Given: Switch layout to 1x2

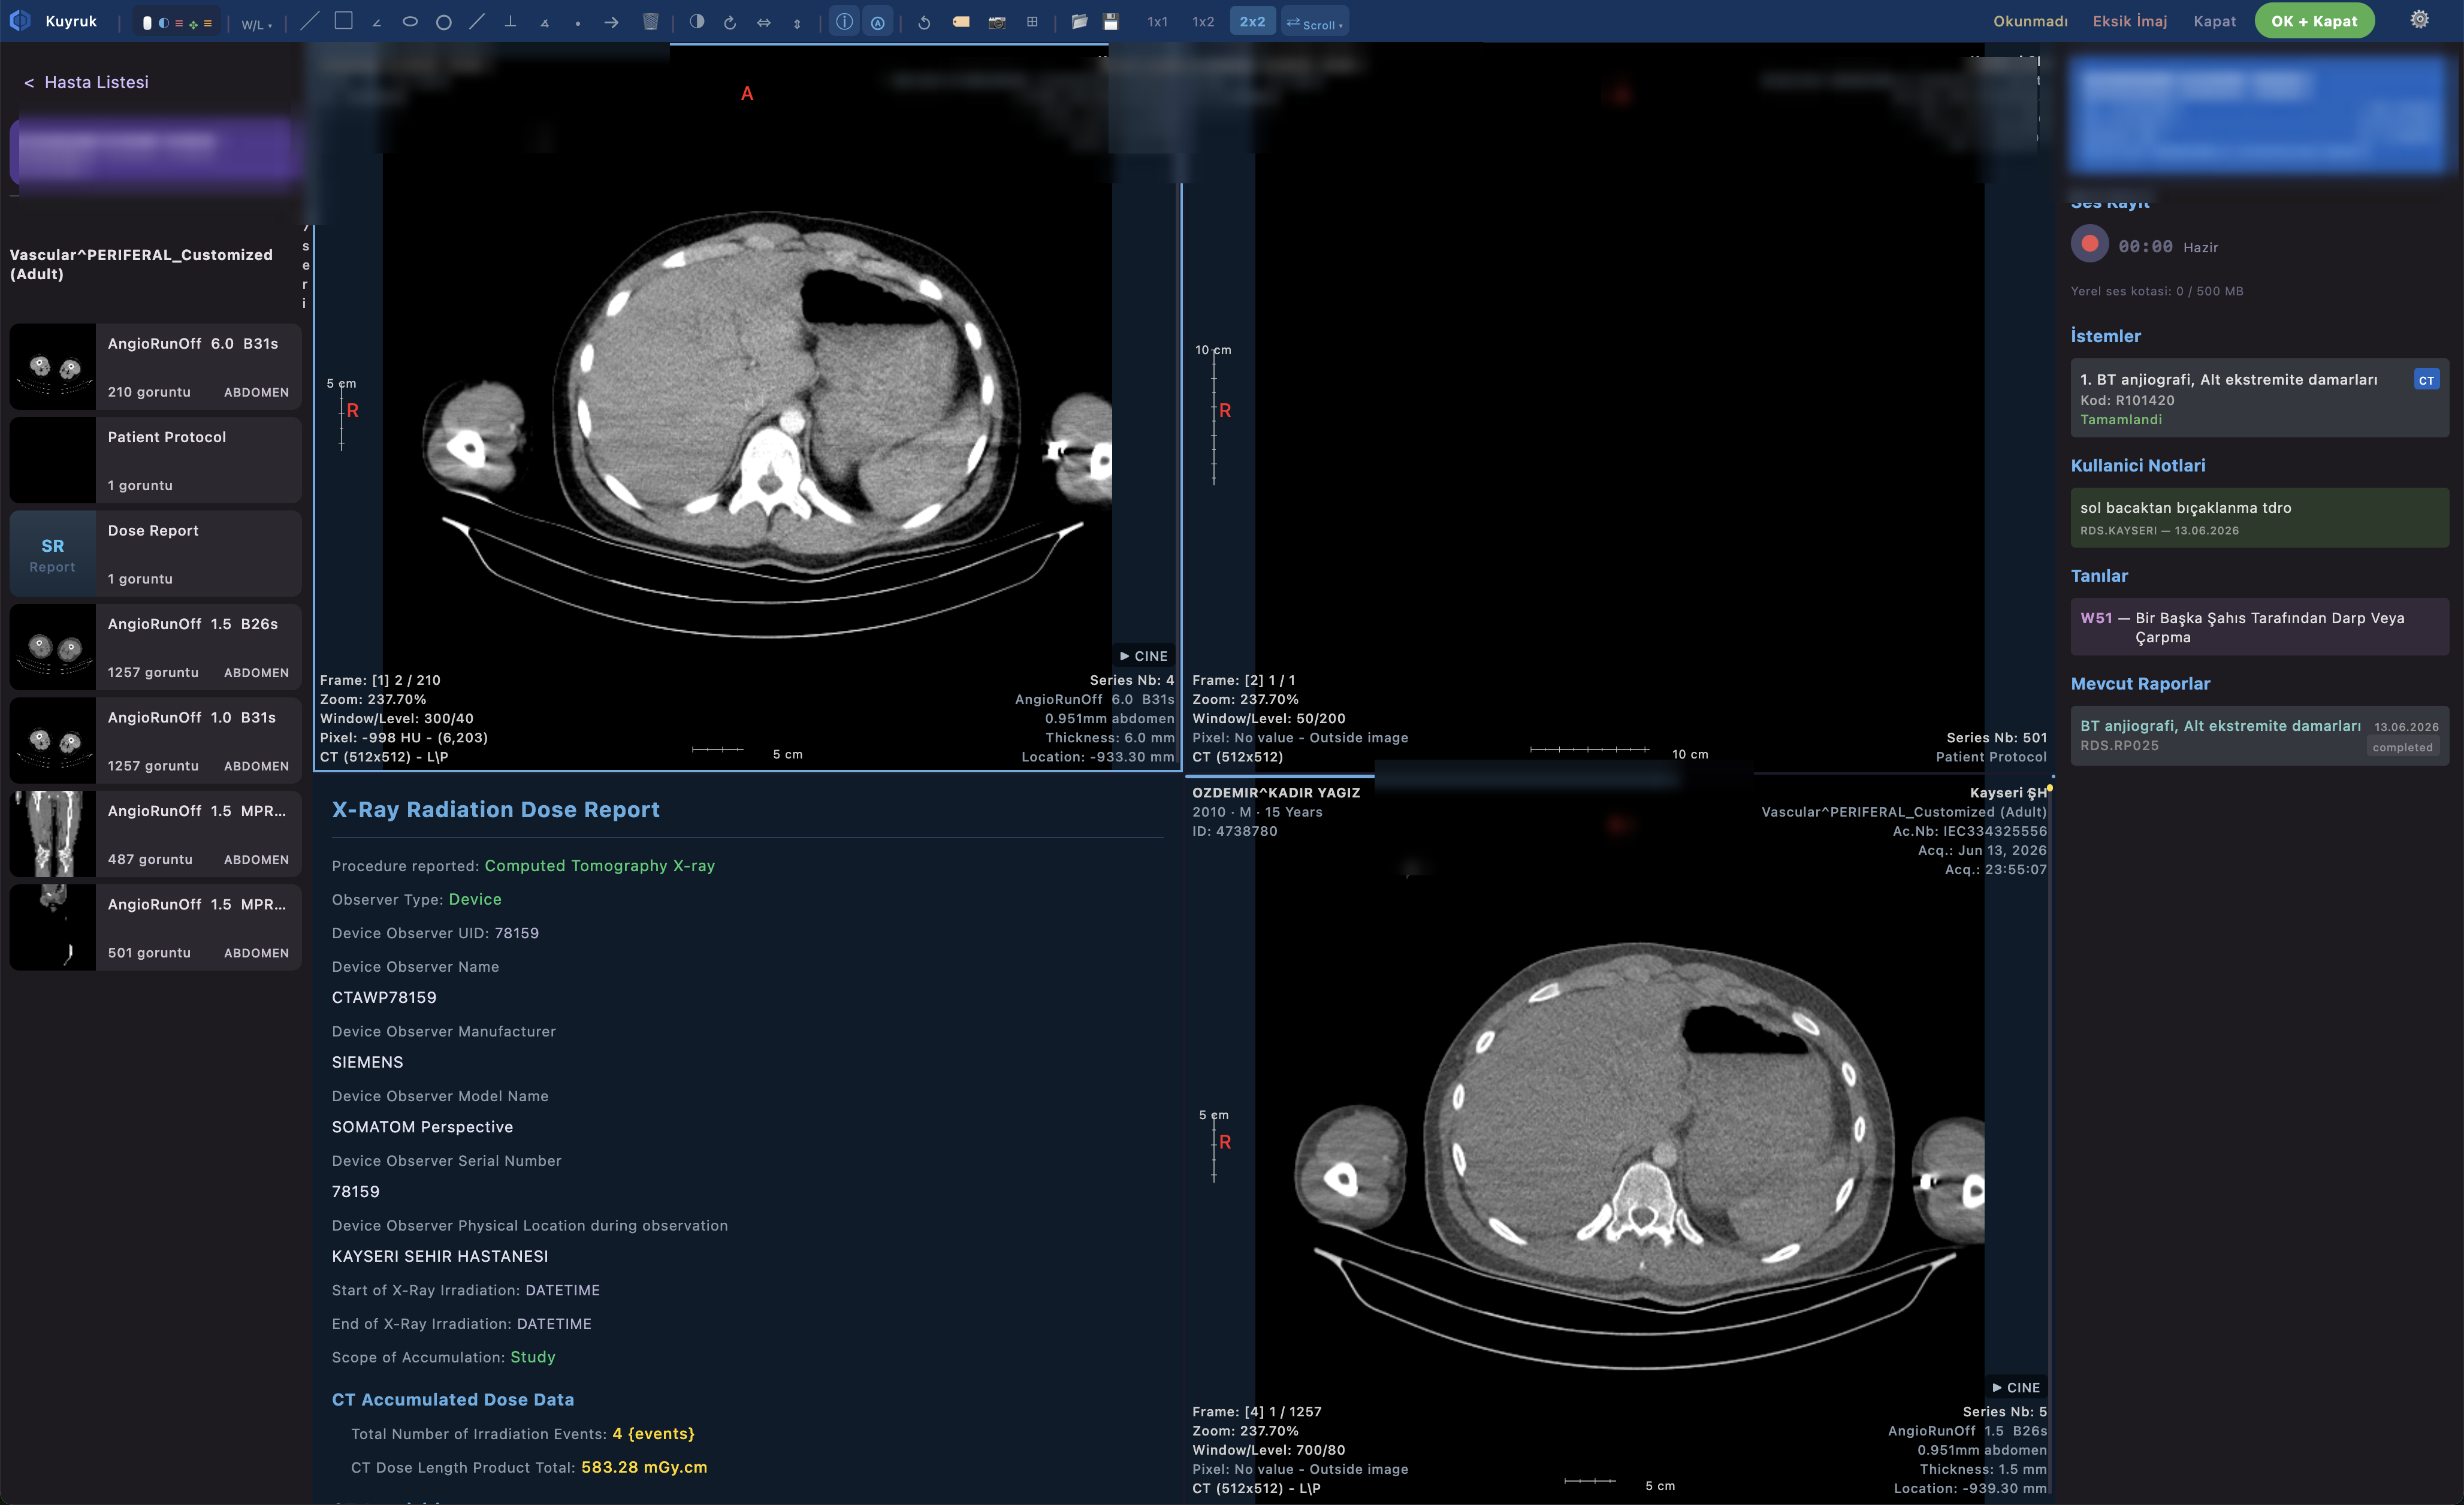Looking at the screenshot, I should 1203,21.
